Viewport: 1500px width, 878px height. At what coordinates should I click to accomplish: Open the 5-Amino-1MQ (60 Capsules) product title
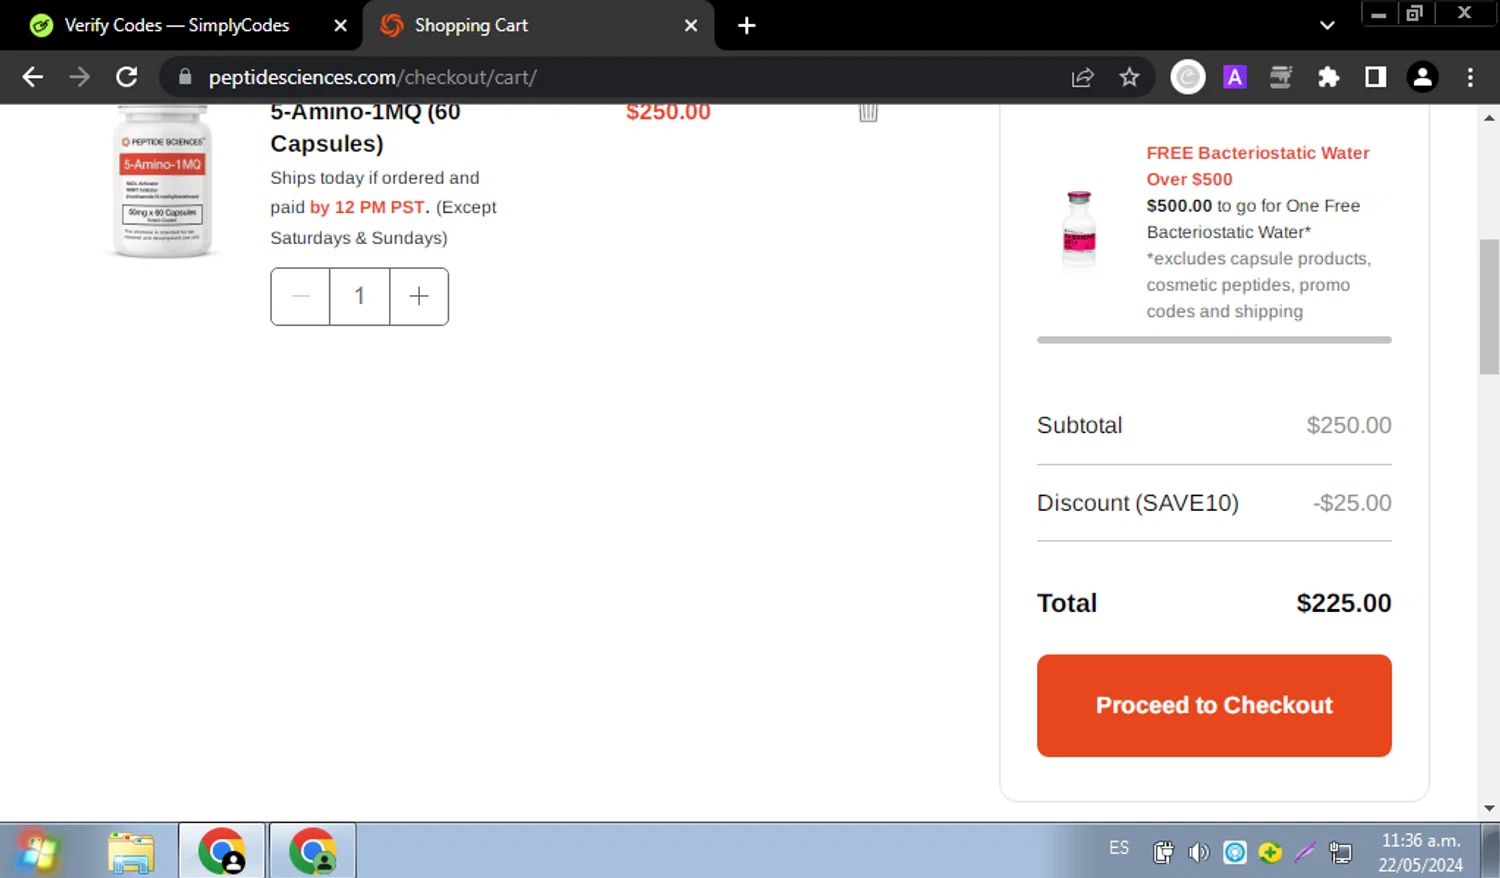point(366,128)
